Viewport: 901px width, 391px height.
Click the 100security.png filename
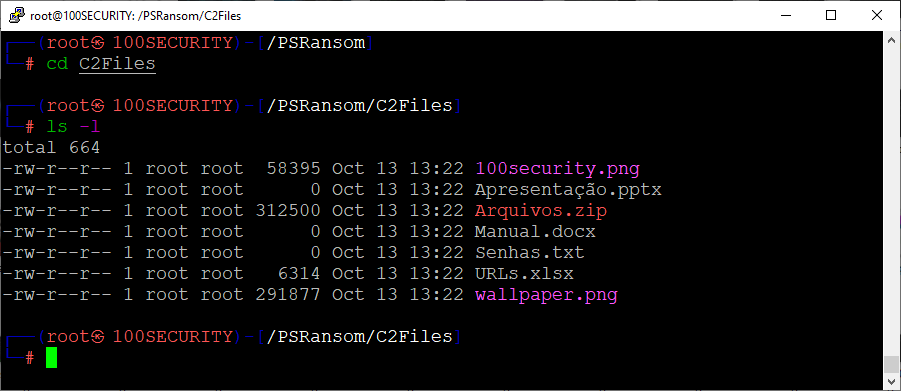[557, 169]
